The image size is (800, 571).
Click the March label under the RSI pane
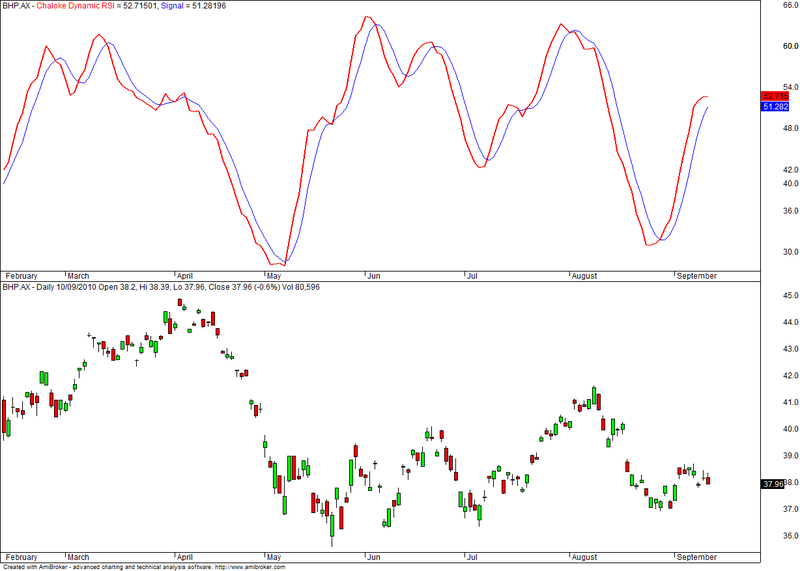tap(78, 276)
